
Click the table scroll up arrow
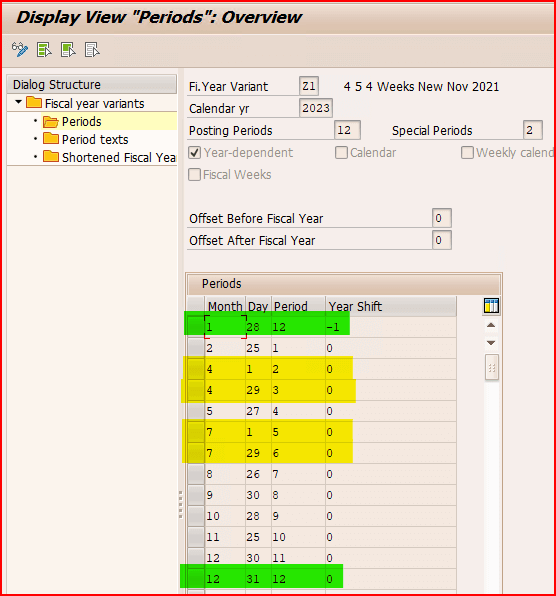pyautogui.click(x=491, y=325)
